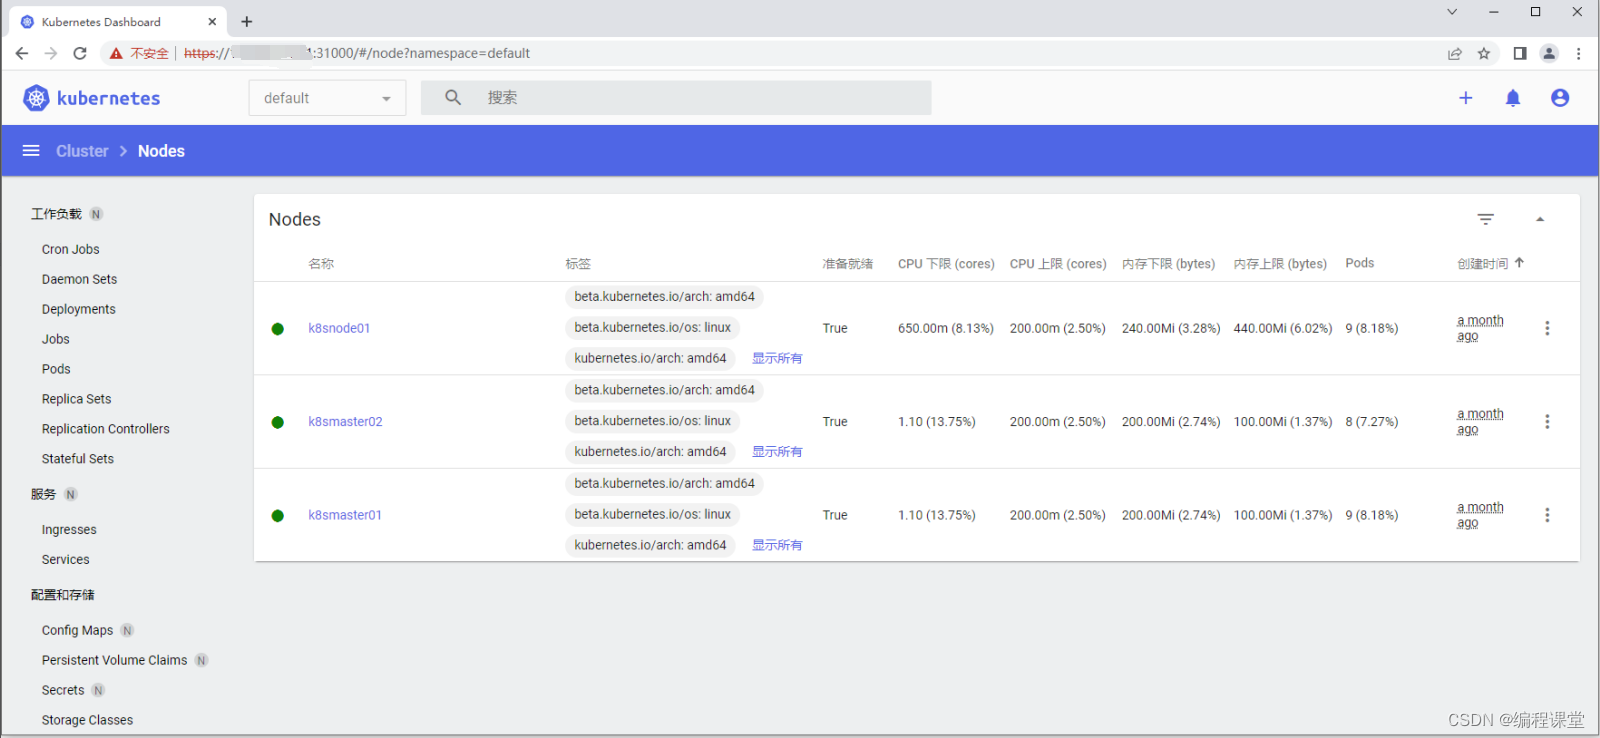Open actions menu for k8smaster01

pyautogui.click(x=1547, y=515)
